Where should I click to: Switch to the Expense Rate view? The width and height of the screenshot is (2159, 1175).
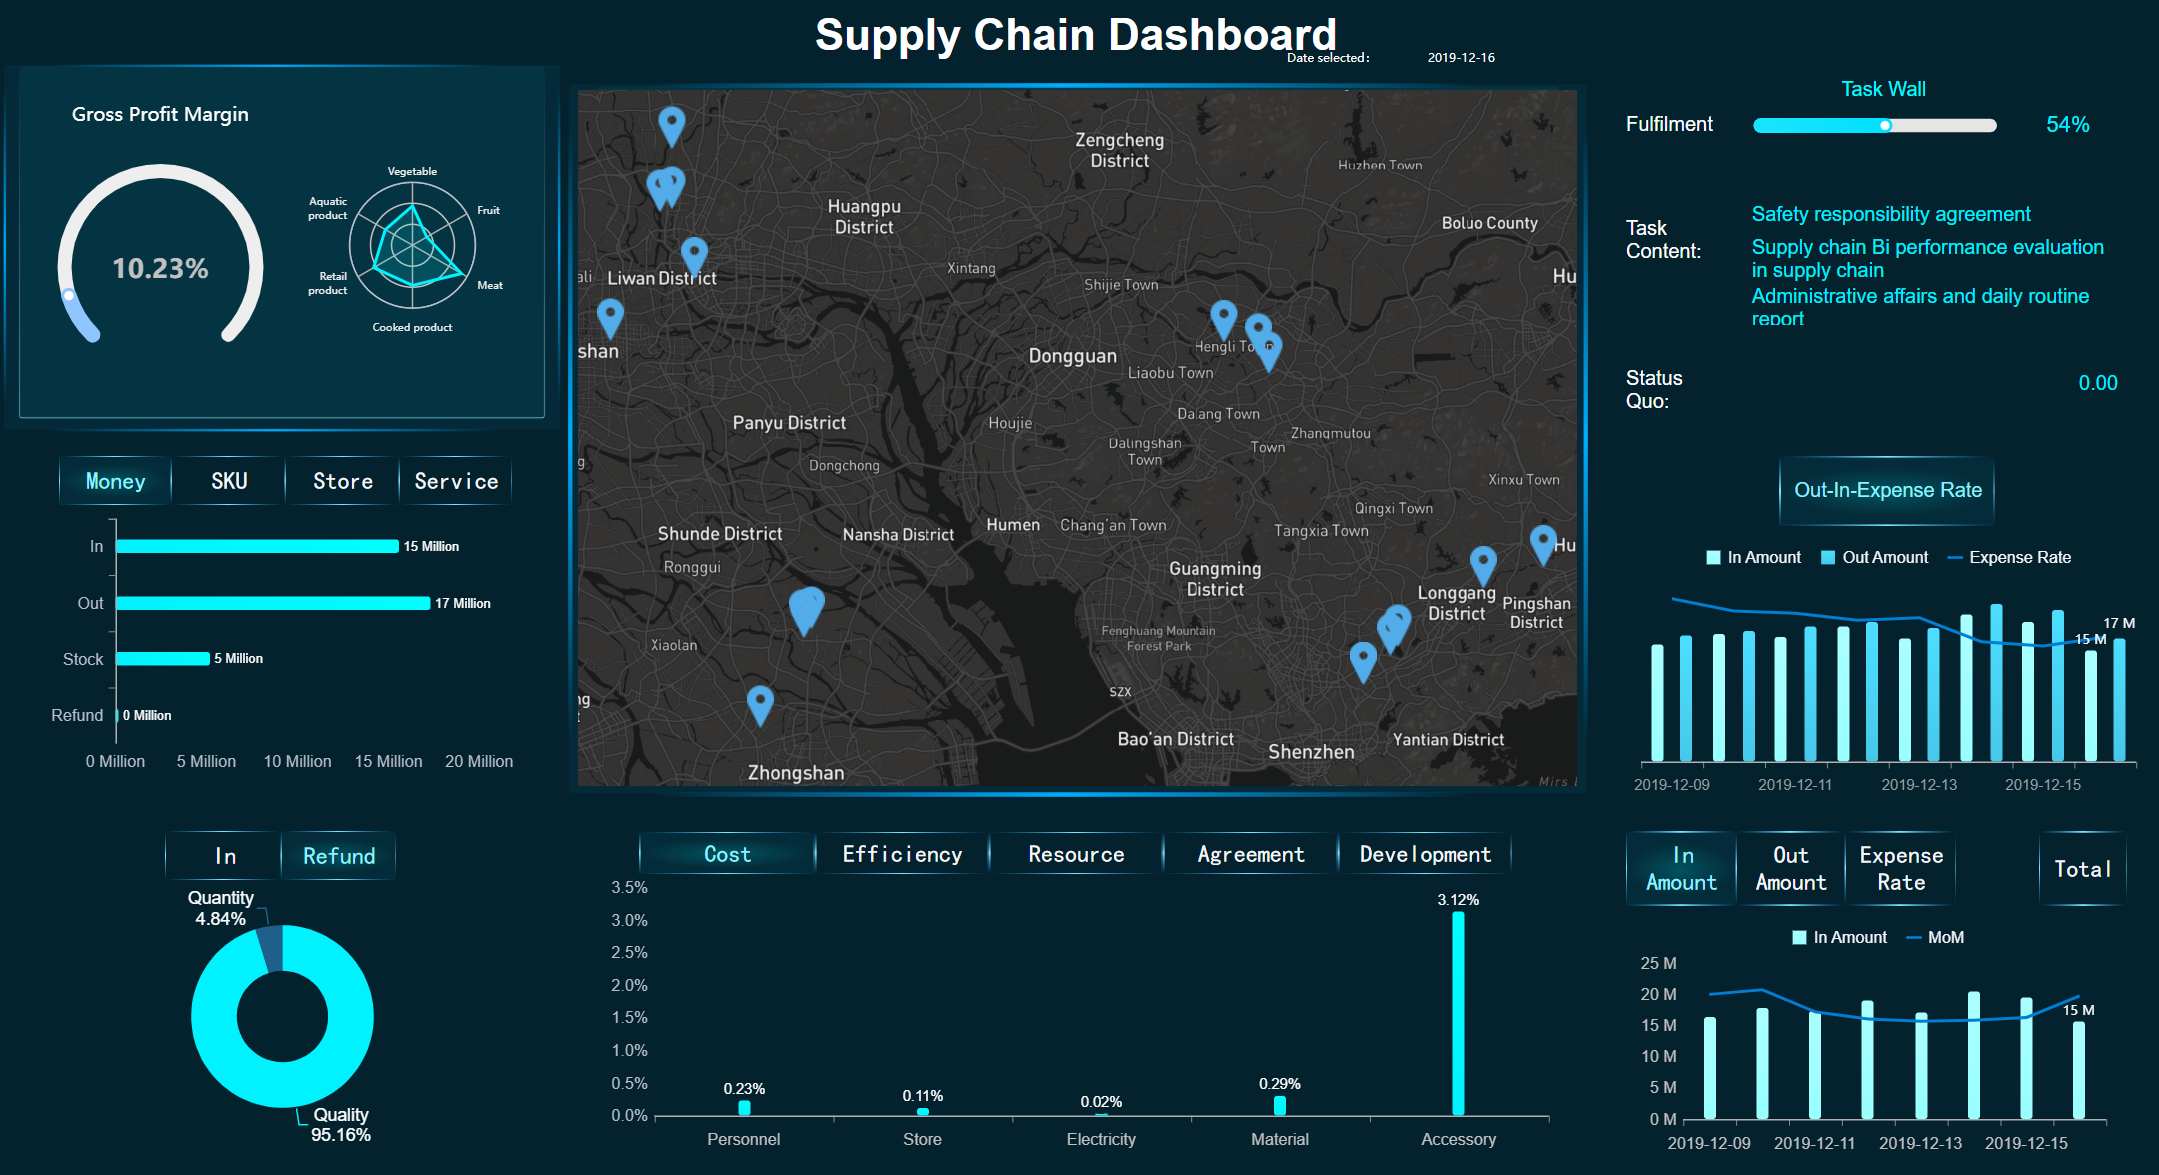[1901, 868]
